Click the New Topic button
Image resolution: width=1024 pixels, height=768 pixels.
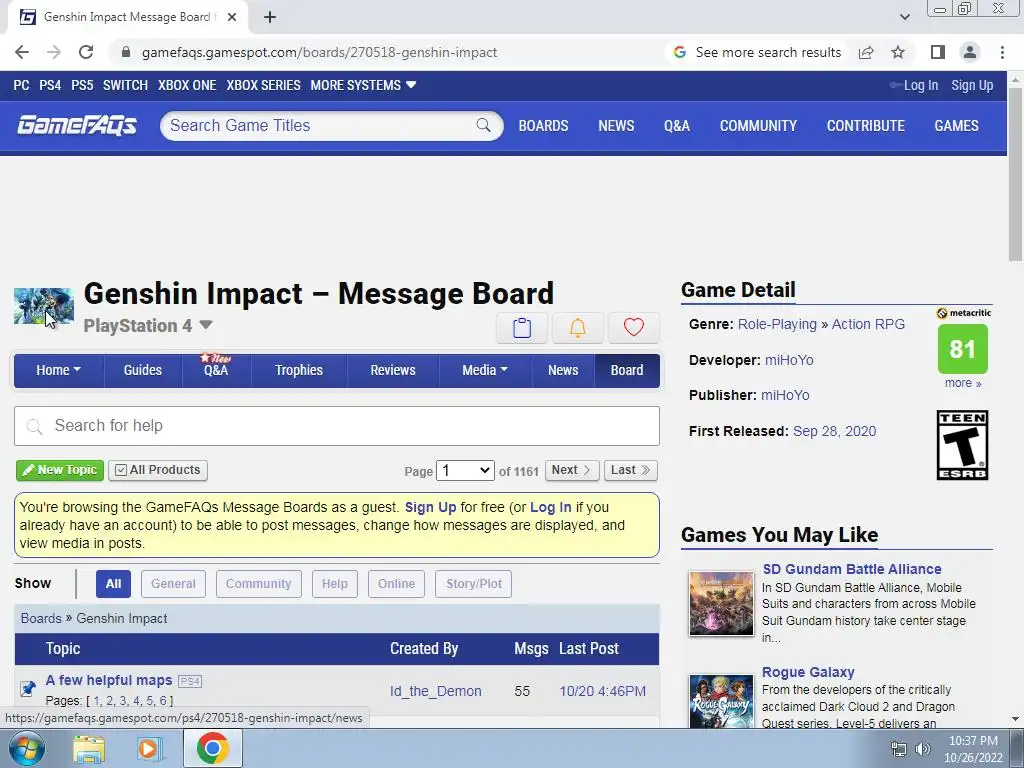[60, 470]
